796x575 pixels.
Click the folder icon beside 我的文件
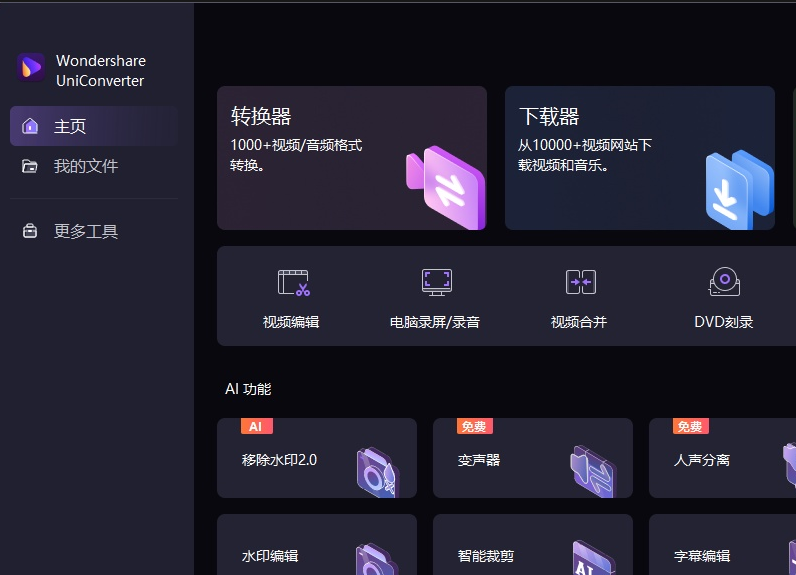[x=29, y=166]
